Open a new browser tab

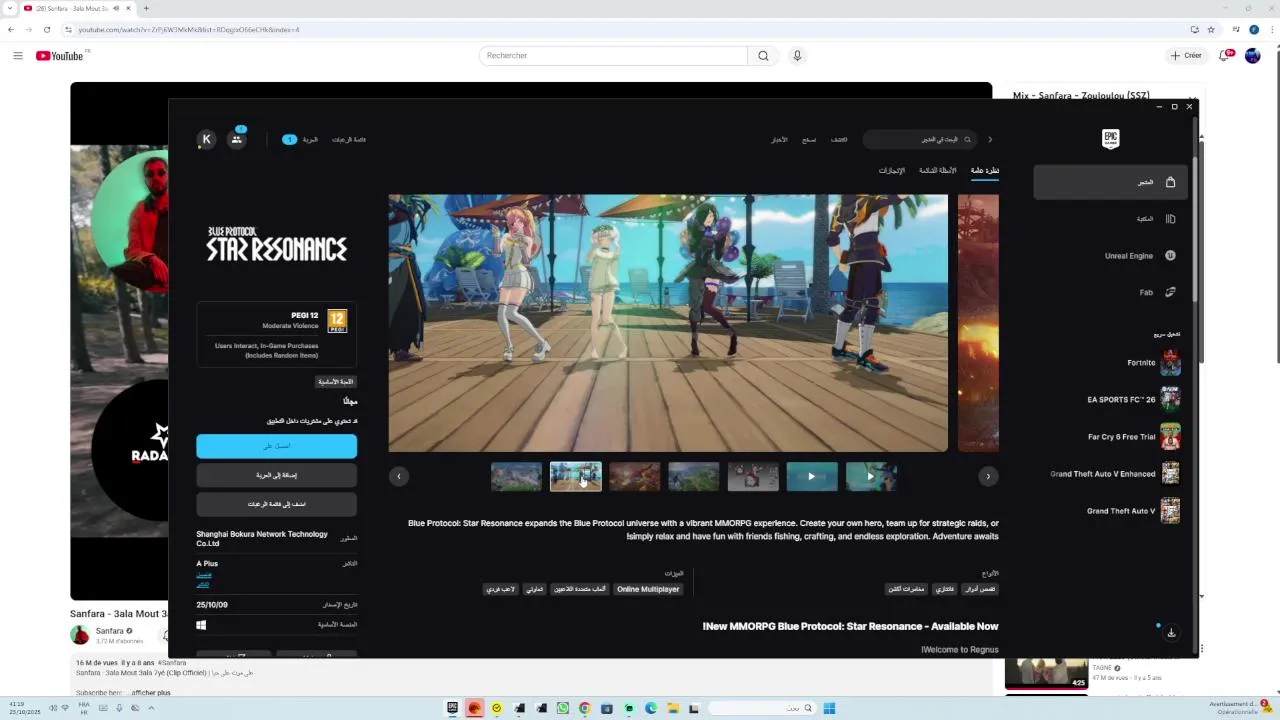146,9
